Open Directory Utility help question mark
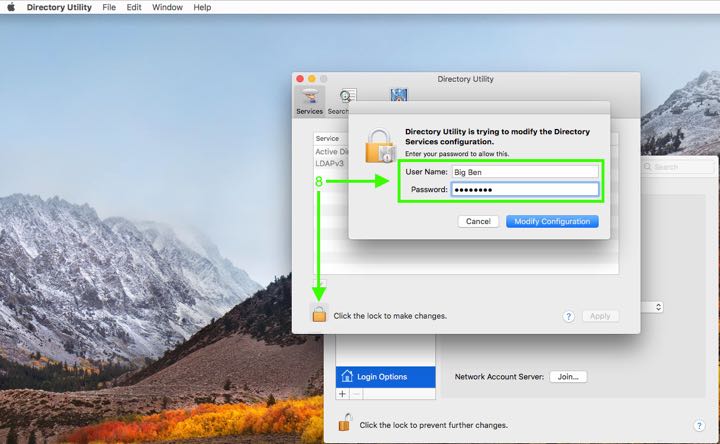This screenshot has width=720, height=444. (x=568, y=316)
